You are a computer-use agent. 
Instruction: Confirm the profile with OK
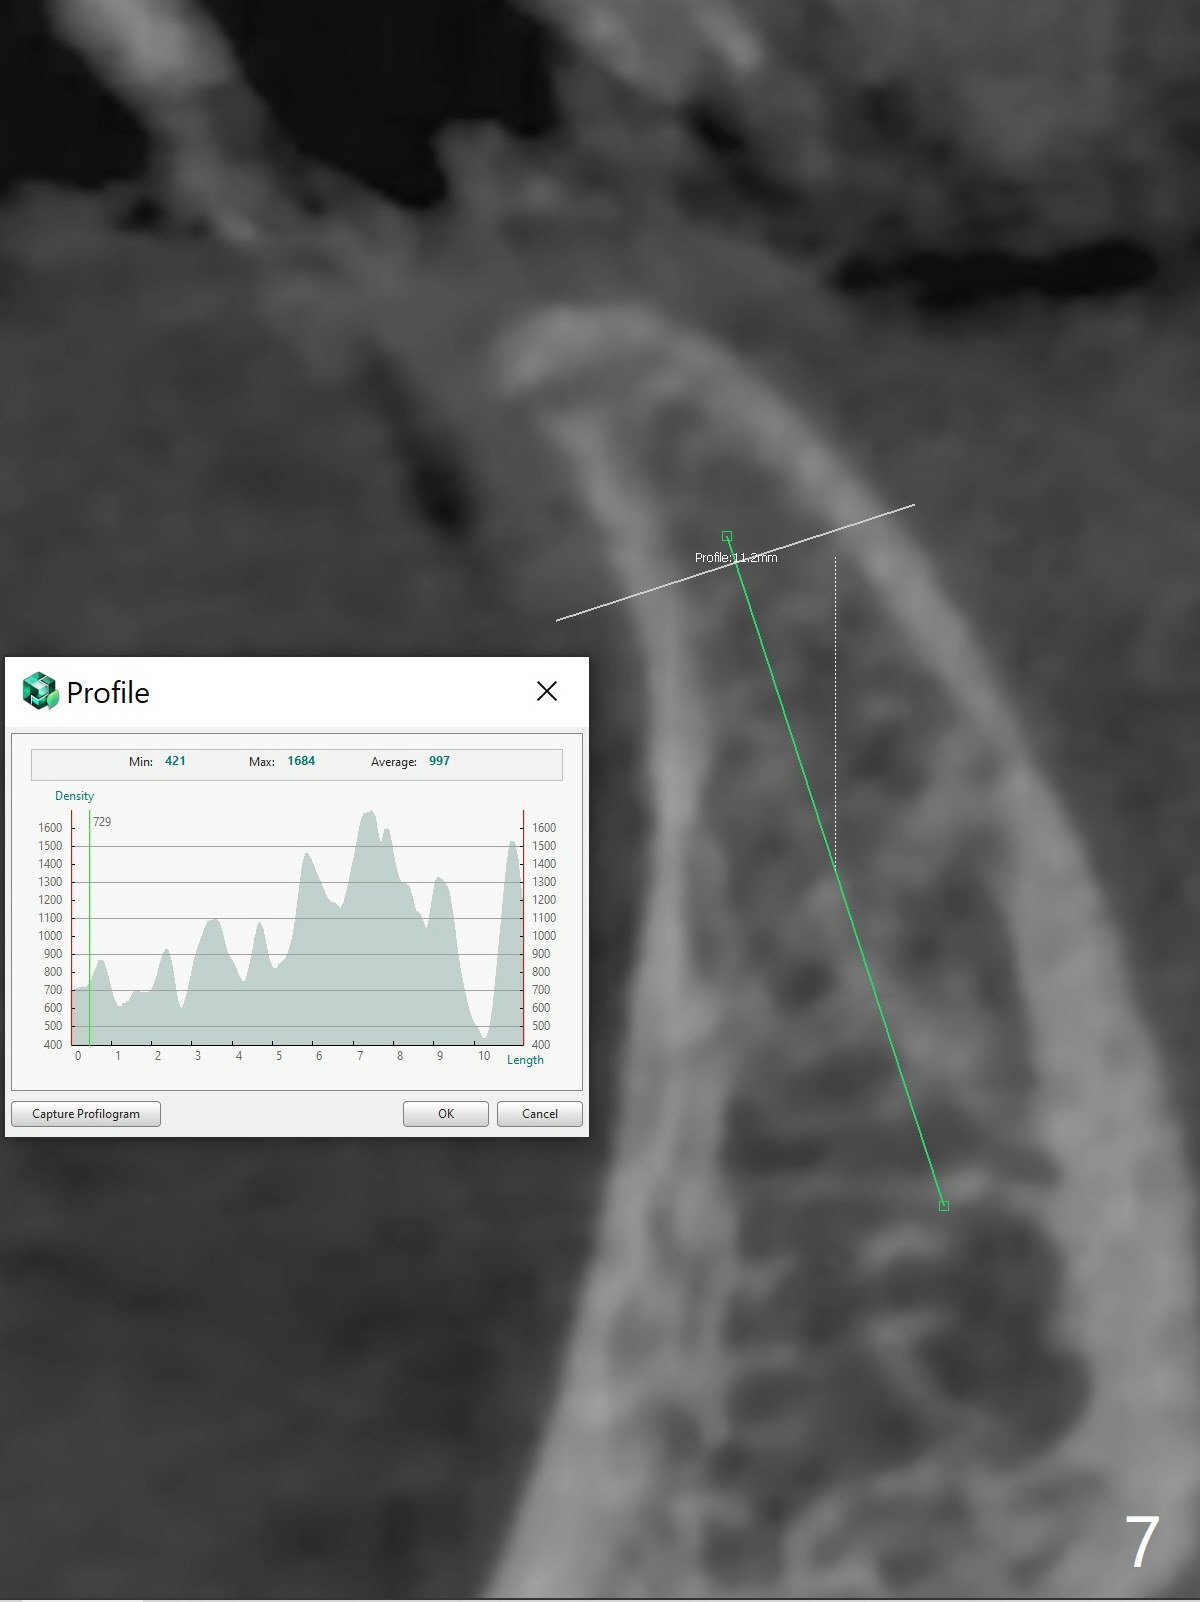pyautogui.click(x=445, y=1114)
